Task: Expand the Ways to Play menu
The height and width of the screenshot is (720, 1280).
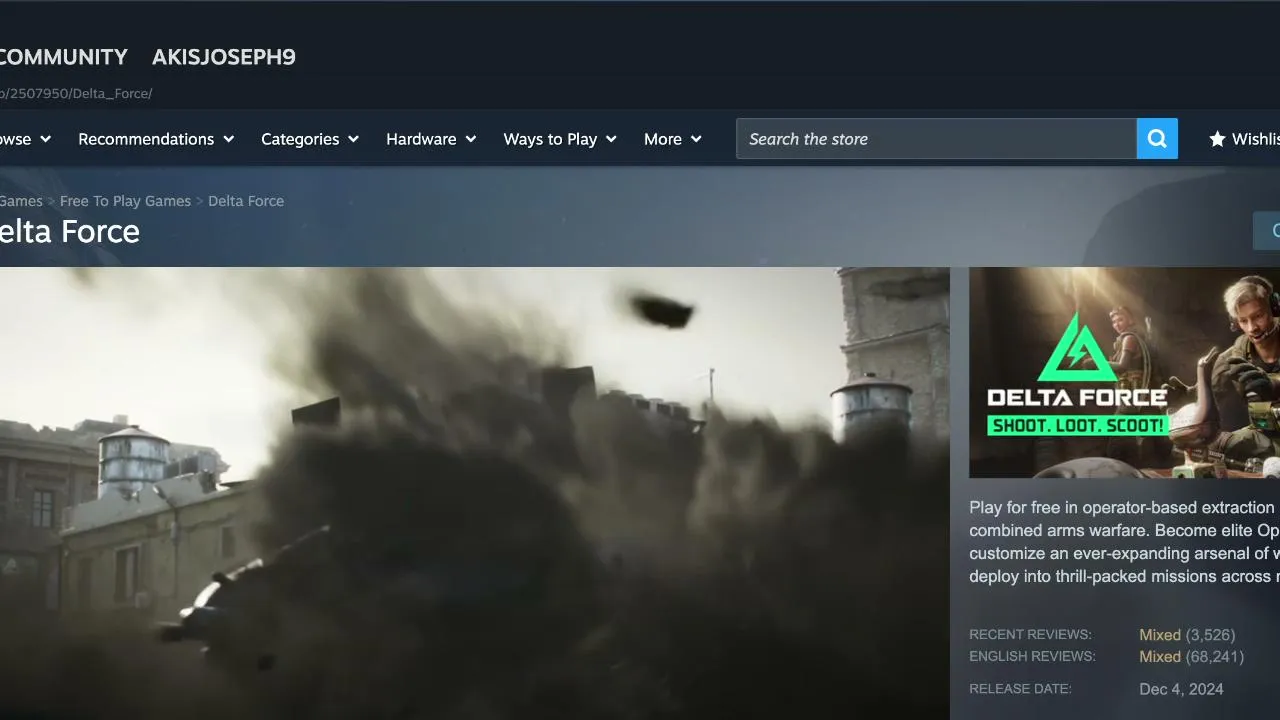Action: (560, 139)
